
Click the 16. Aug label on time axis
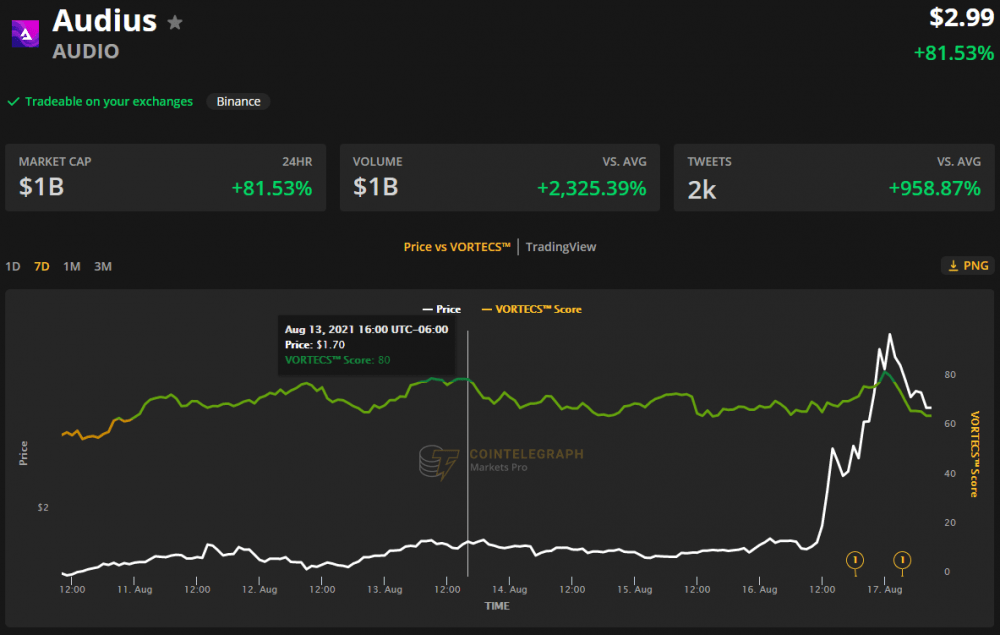point(760,590)
